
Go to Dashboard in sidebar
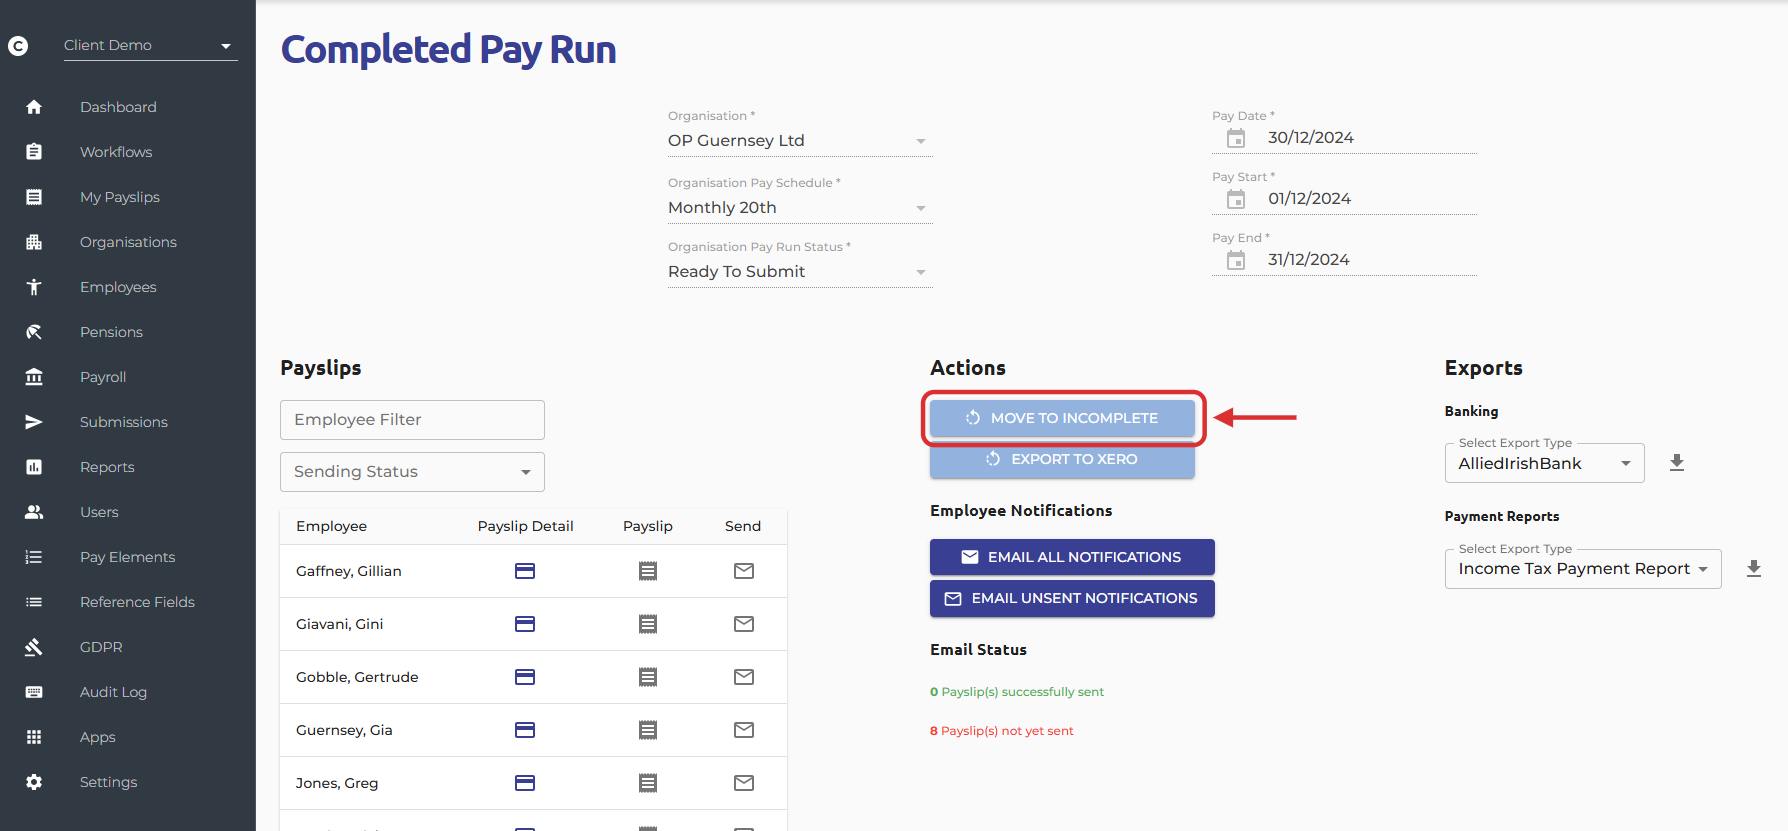[118, 107]
